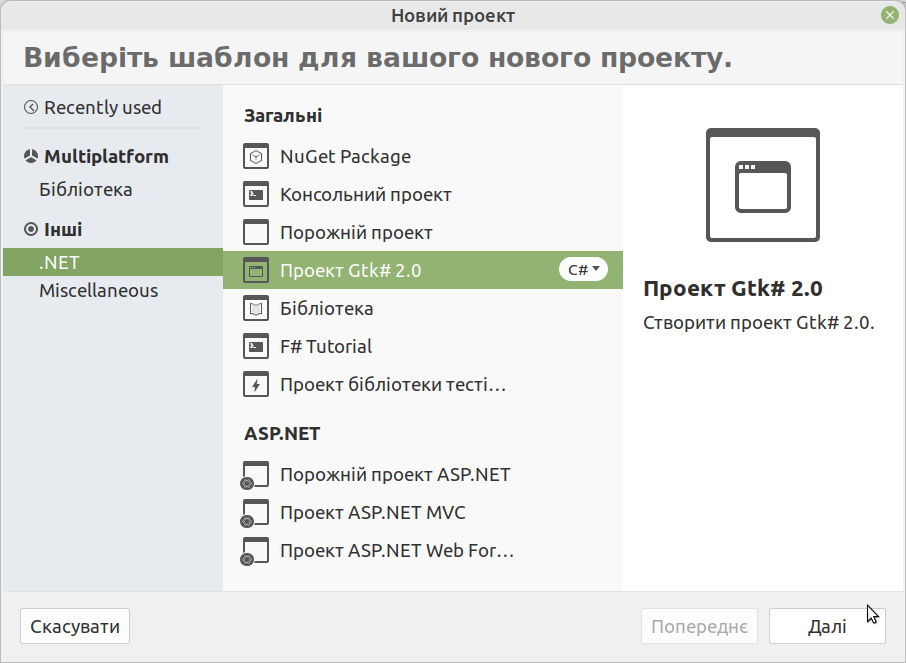Click the Порожній проект ASP.NET icon

click(x=255, y=475)
